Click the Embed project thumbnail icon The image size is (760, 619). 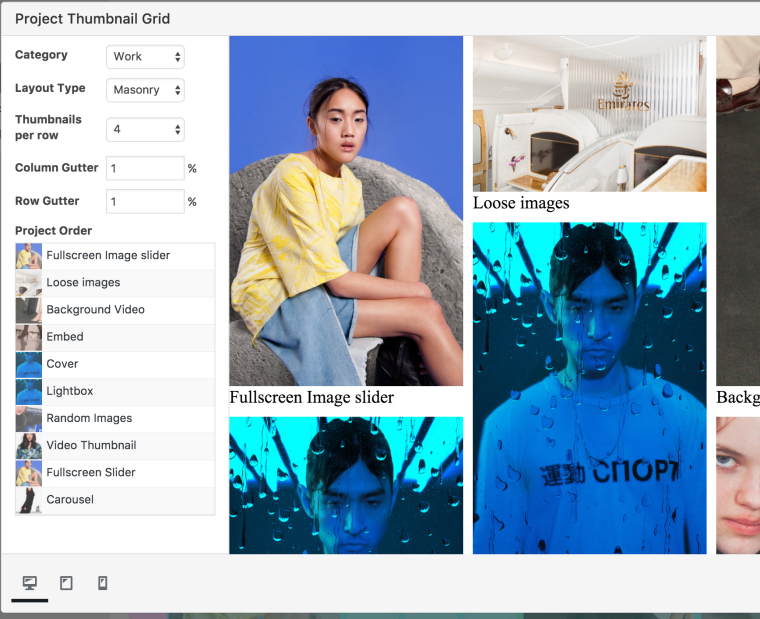coord(29,338)
